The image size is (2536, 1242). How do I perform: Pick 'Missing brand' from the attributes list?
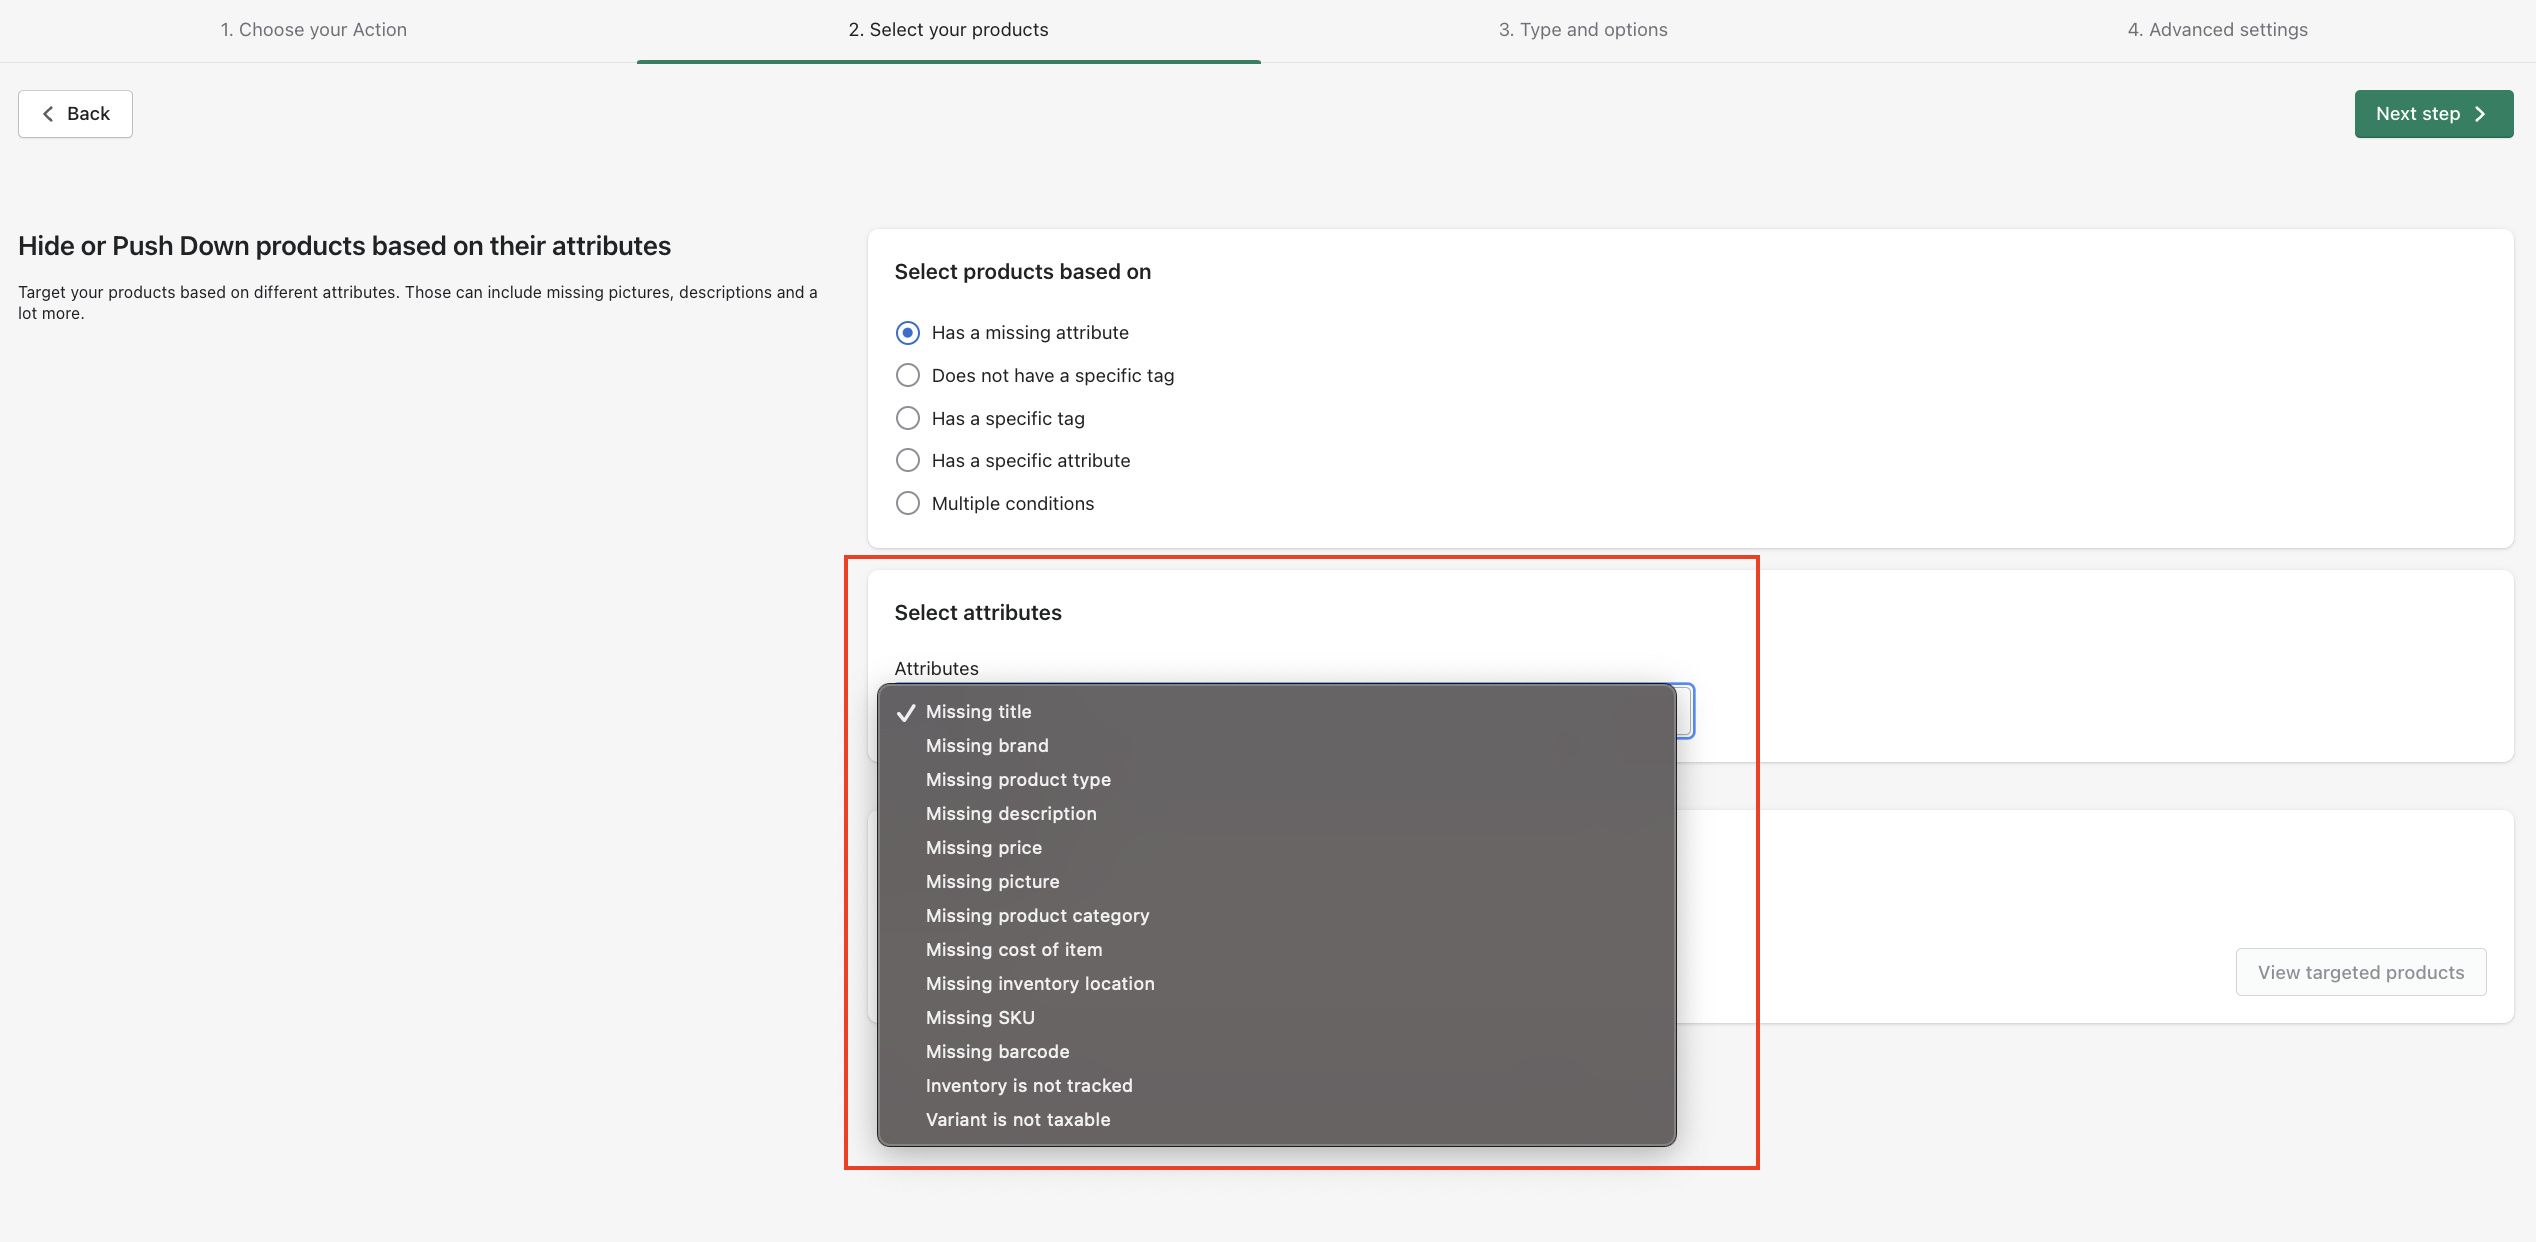pos(987,746)
